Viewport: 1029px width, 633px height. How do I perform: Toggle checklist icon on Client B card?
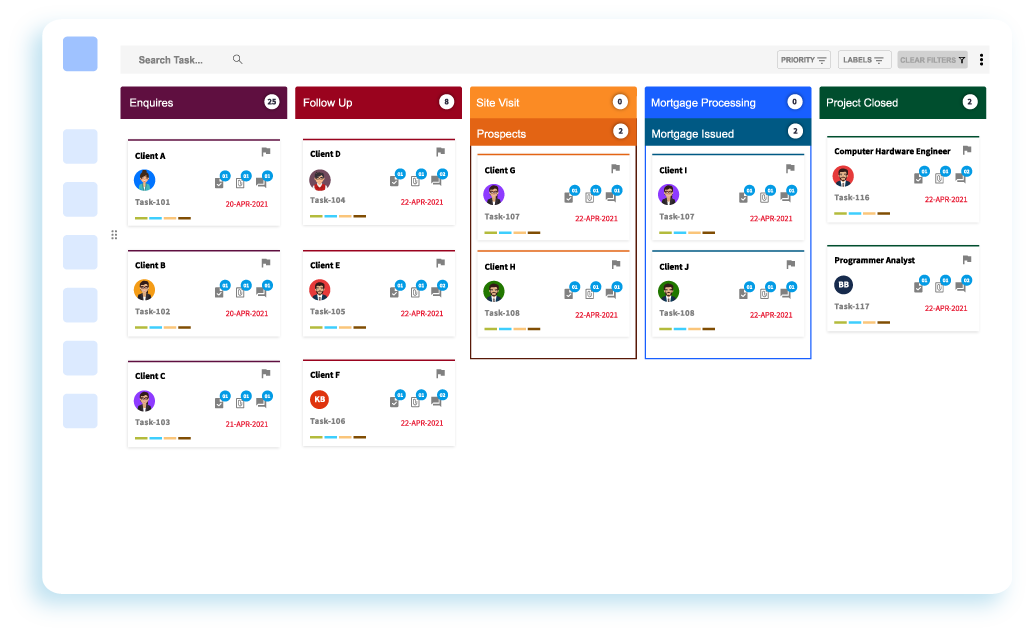point(219,292)
